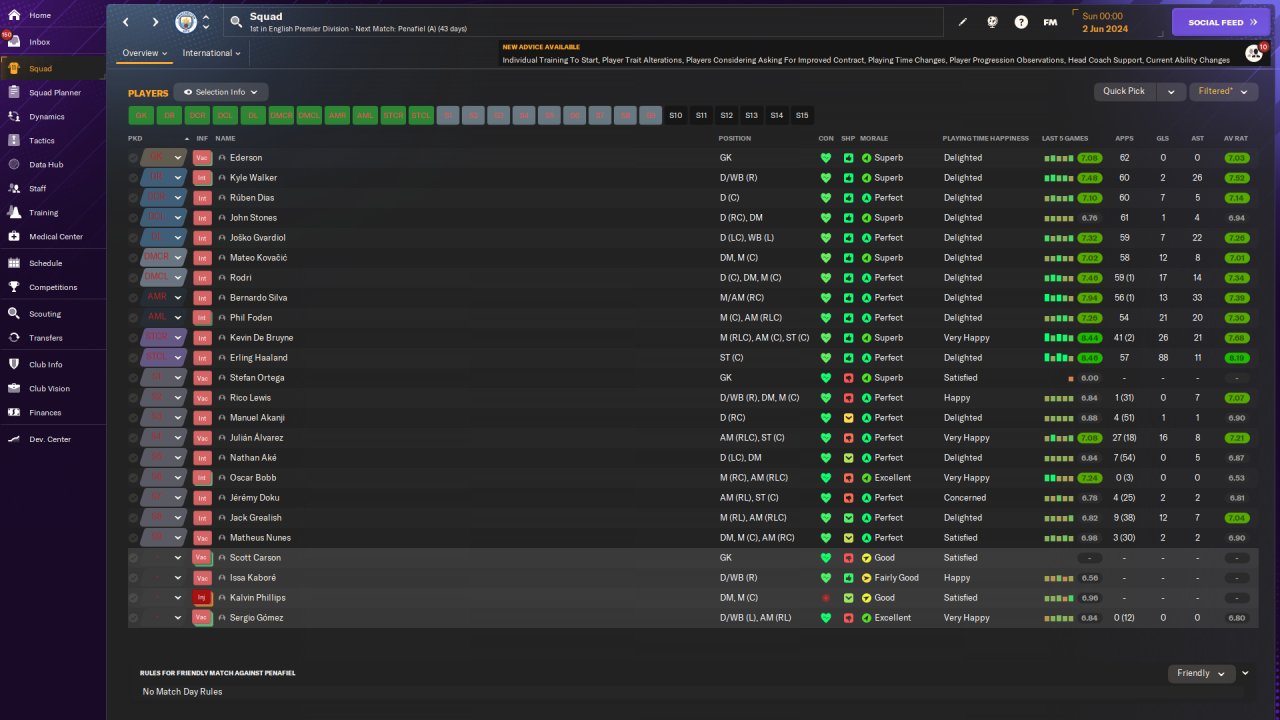Image resolution: width=1280 pixels, height=720 pixels.
Task: Click the Manchester City club badge
Action: (x=186, y=22)
